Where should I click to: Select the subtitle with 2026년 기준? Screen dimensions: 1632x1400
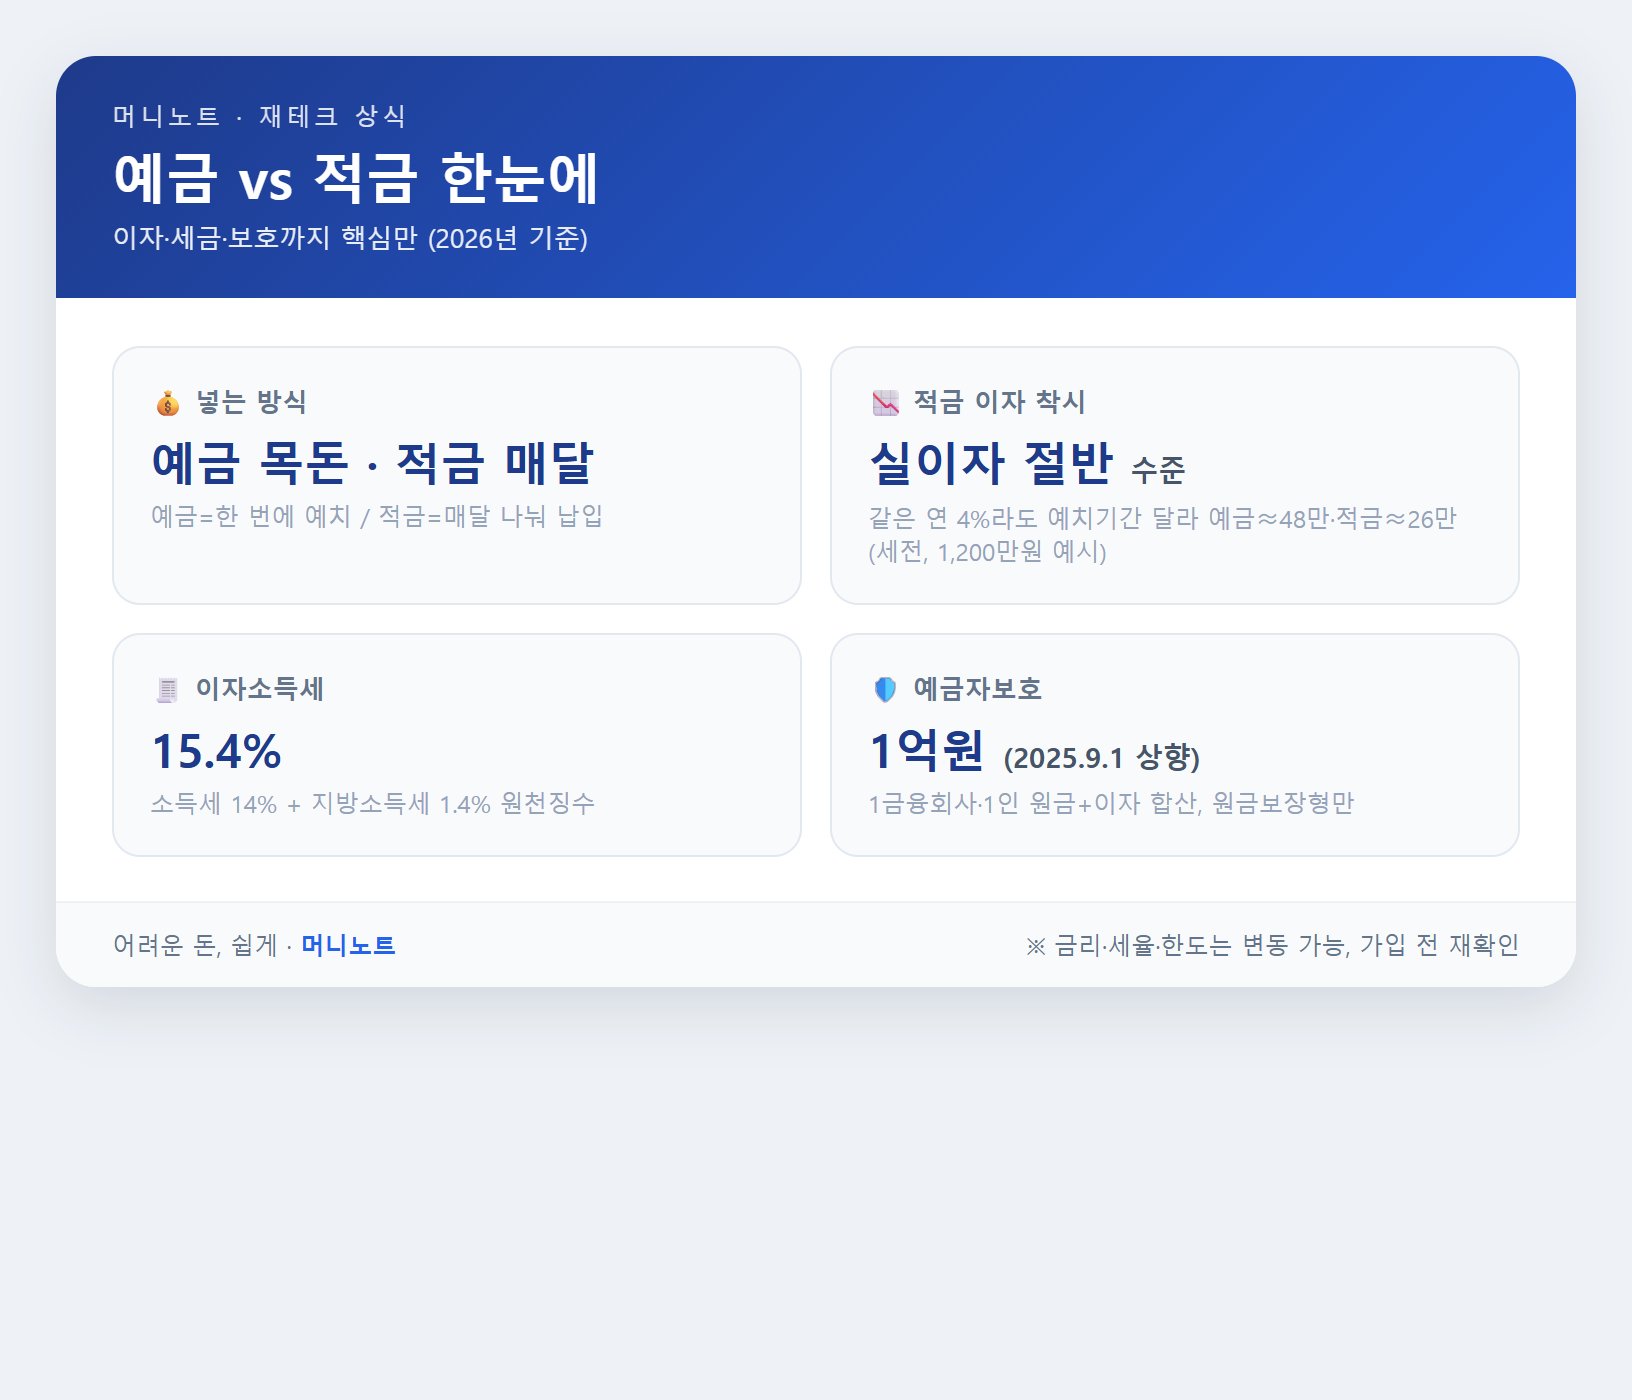tap(350, 238)
